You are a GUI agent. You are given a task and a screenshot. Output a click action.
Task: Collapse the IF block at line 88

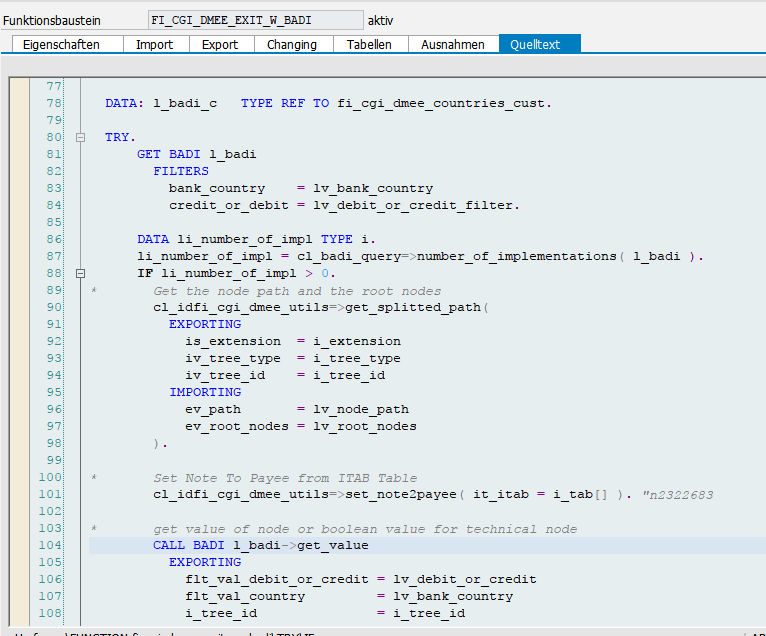point(81,273)
